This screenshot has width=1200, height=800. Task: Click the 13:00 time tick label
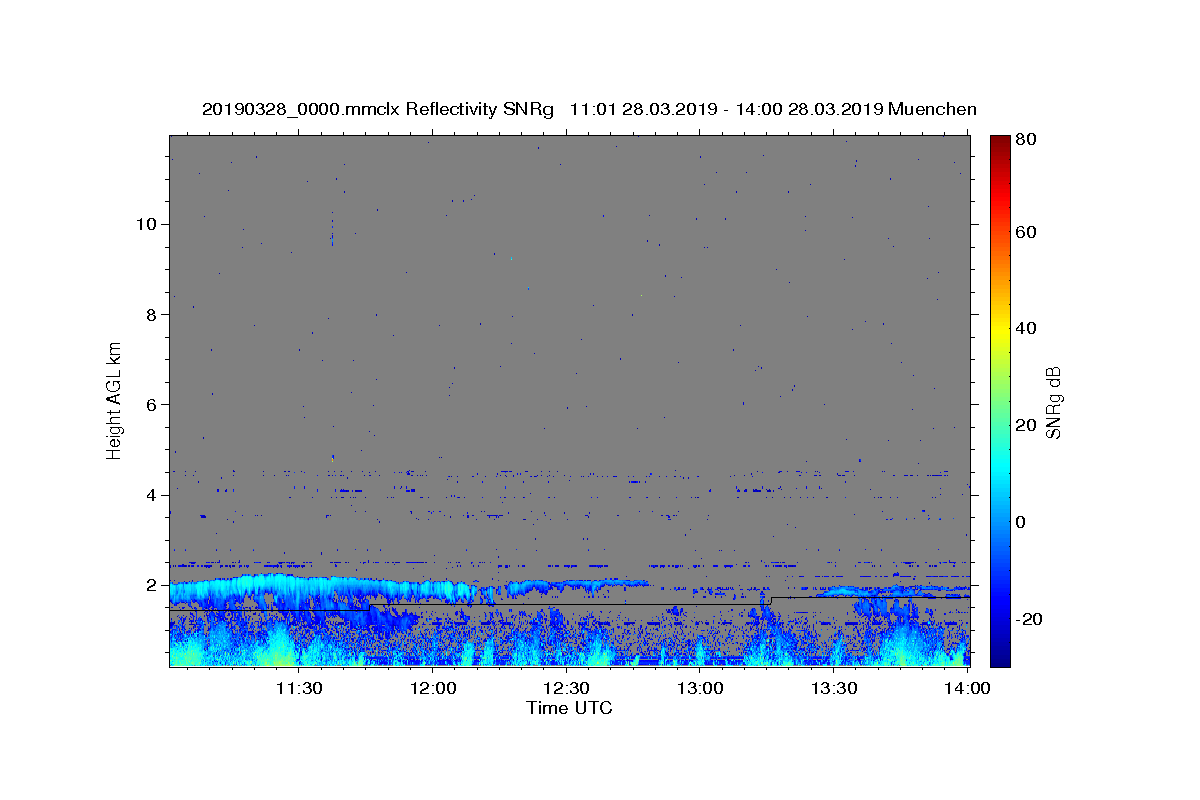tap(700, 688)
